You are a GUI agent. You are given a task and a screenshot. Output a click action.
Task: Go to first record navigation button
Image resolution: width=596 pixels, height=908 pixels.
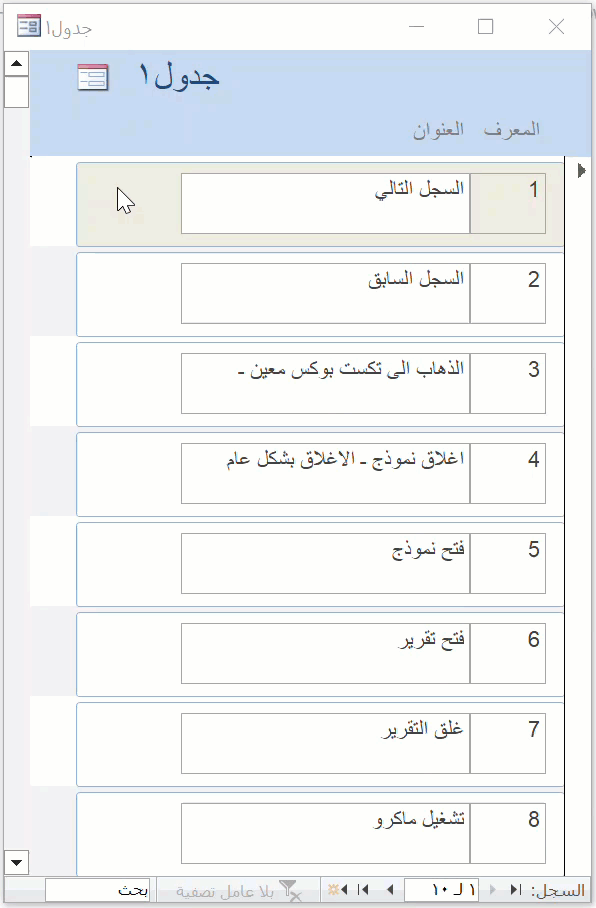click(x=516, y=889)
